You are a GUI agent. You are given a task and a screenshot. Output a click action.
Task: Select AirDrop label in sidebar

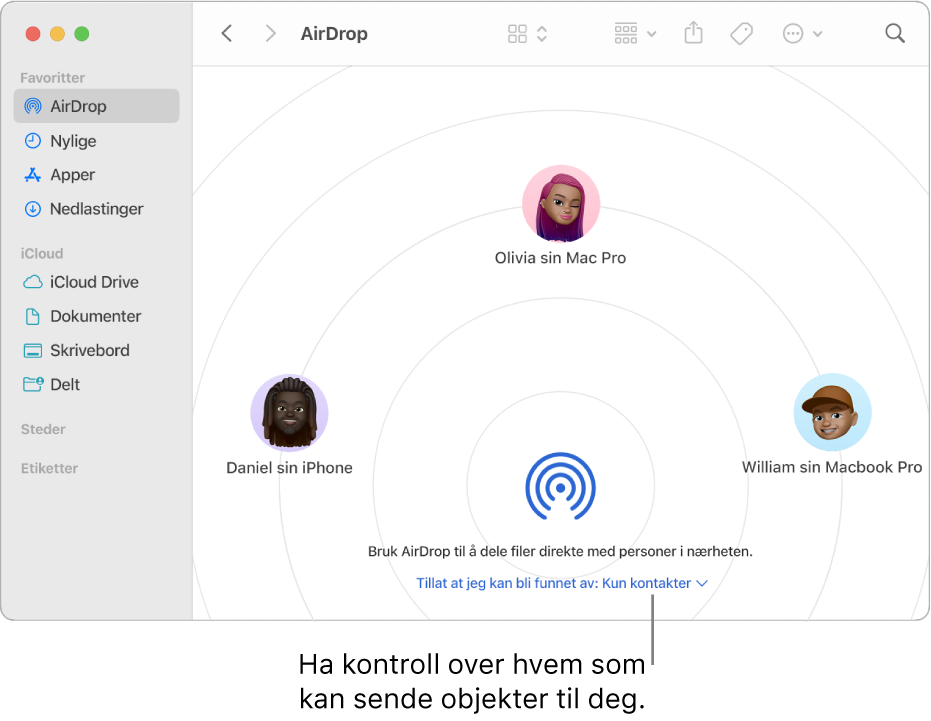[78, 106]
